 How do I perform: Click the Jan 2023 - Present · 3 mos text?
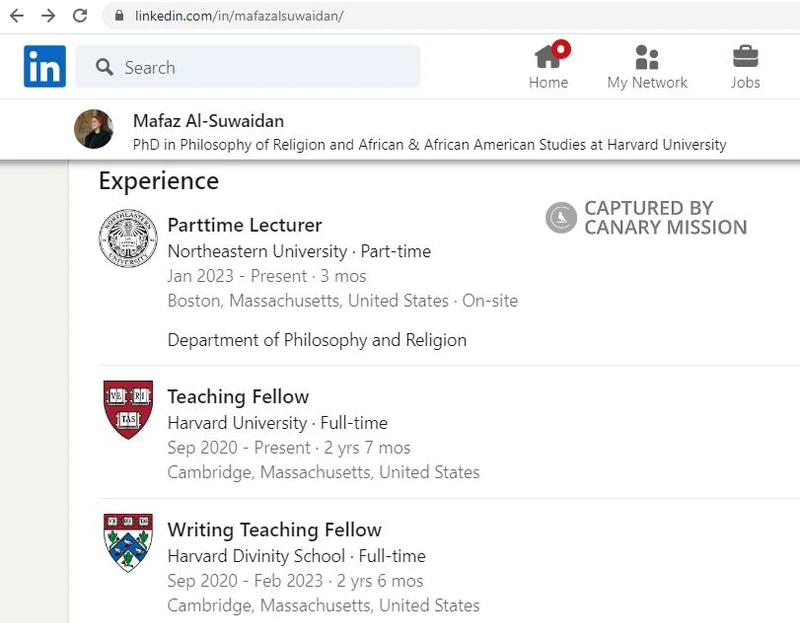click(x=267, y=276)
